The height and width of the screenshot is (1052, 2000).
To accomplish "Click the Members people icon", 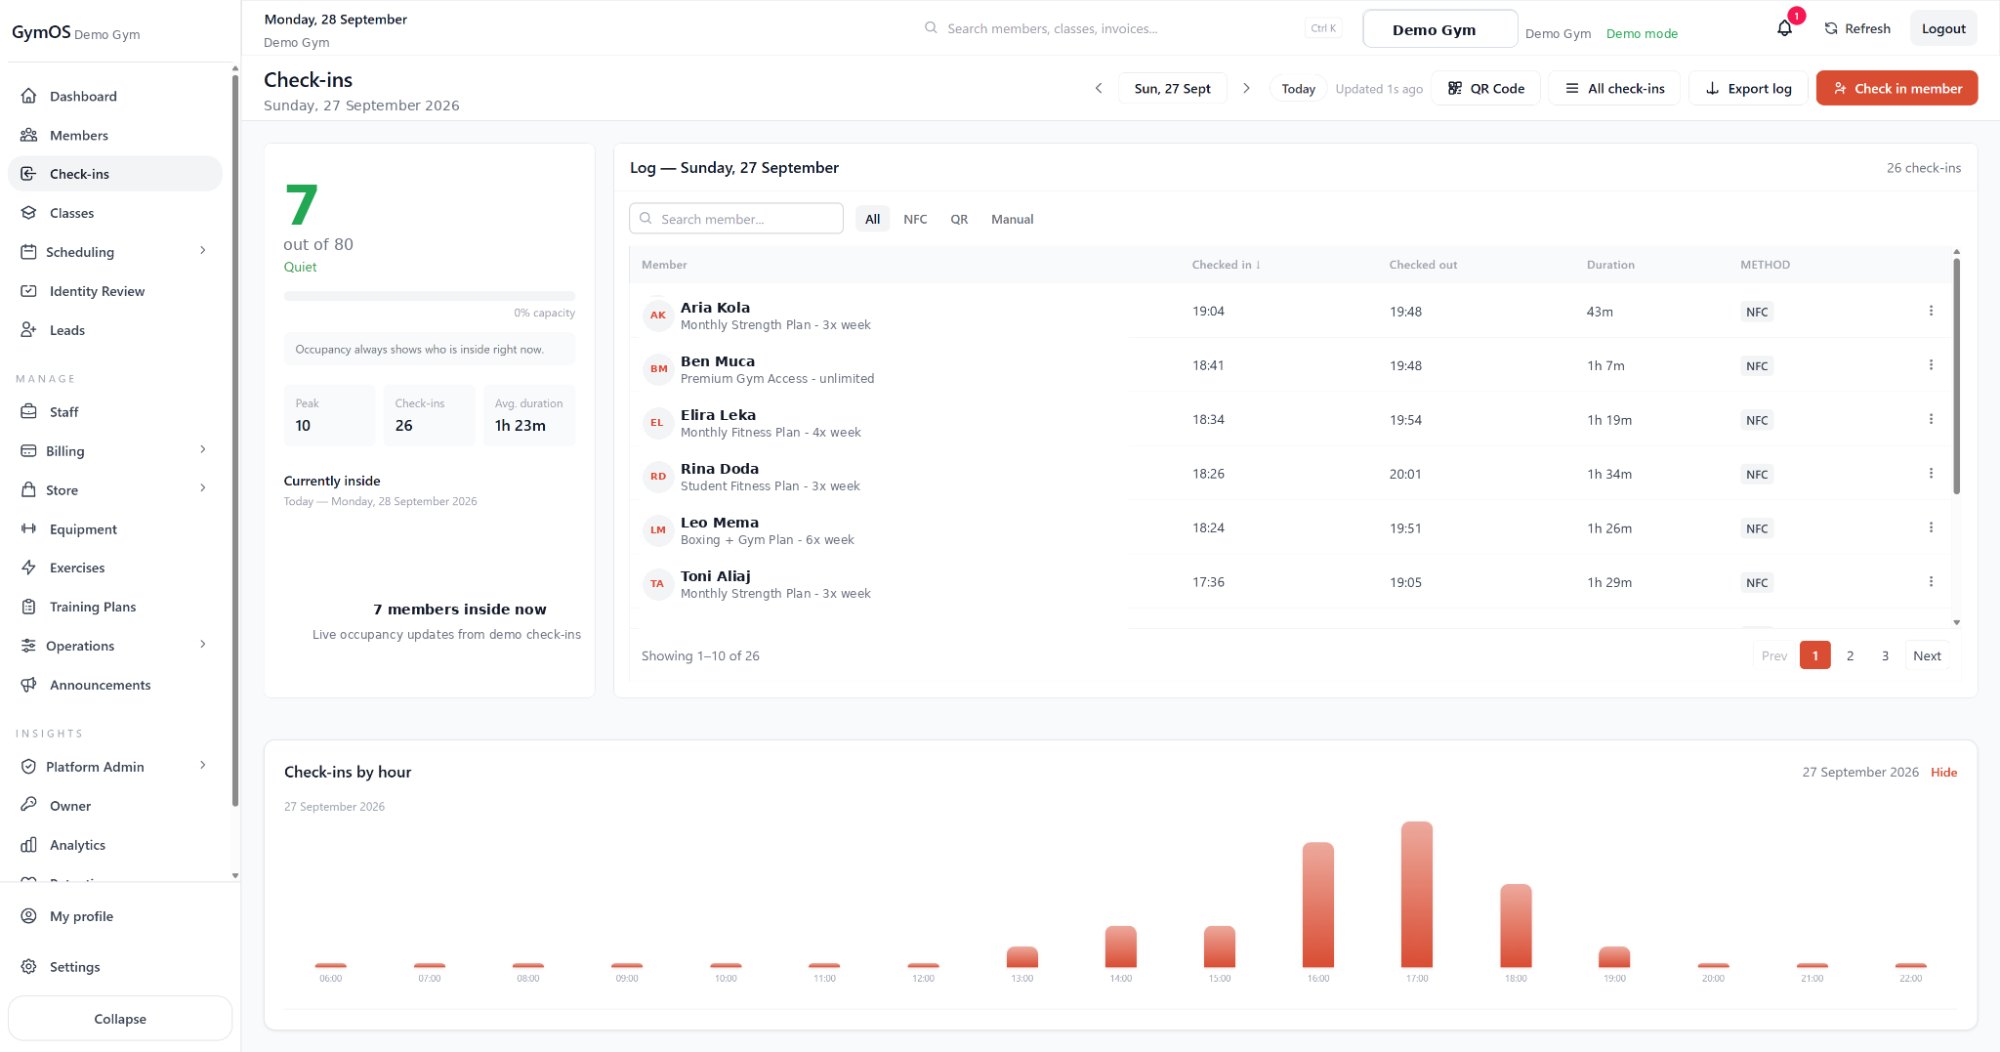I will point(29,135).
